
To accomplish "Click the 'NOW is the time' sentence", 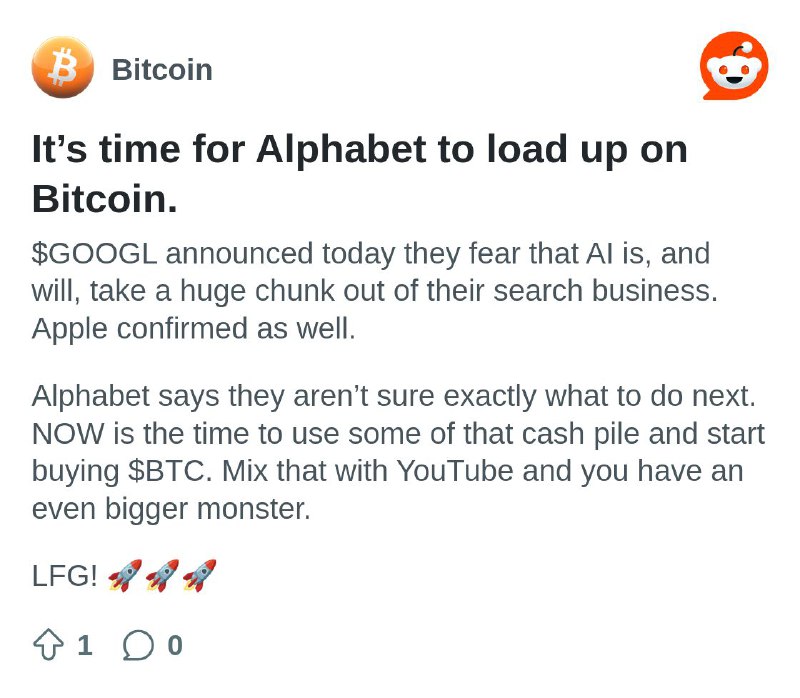I will click(x=398, y=452).
